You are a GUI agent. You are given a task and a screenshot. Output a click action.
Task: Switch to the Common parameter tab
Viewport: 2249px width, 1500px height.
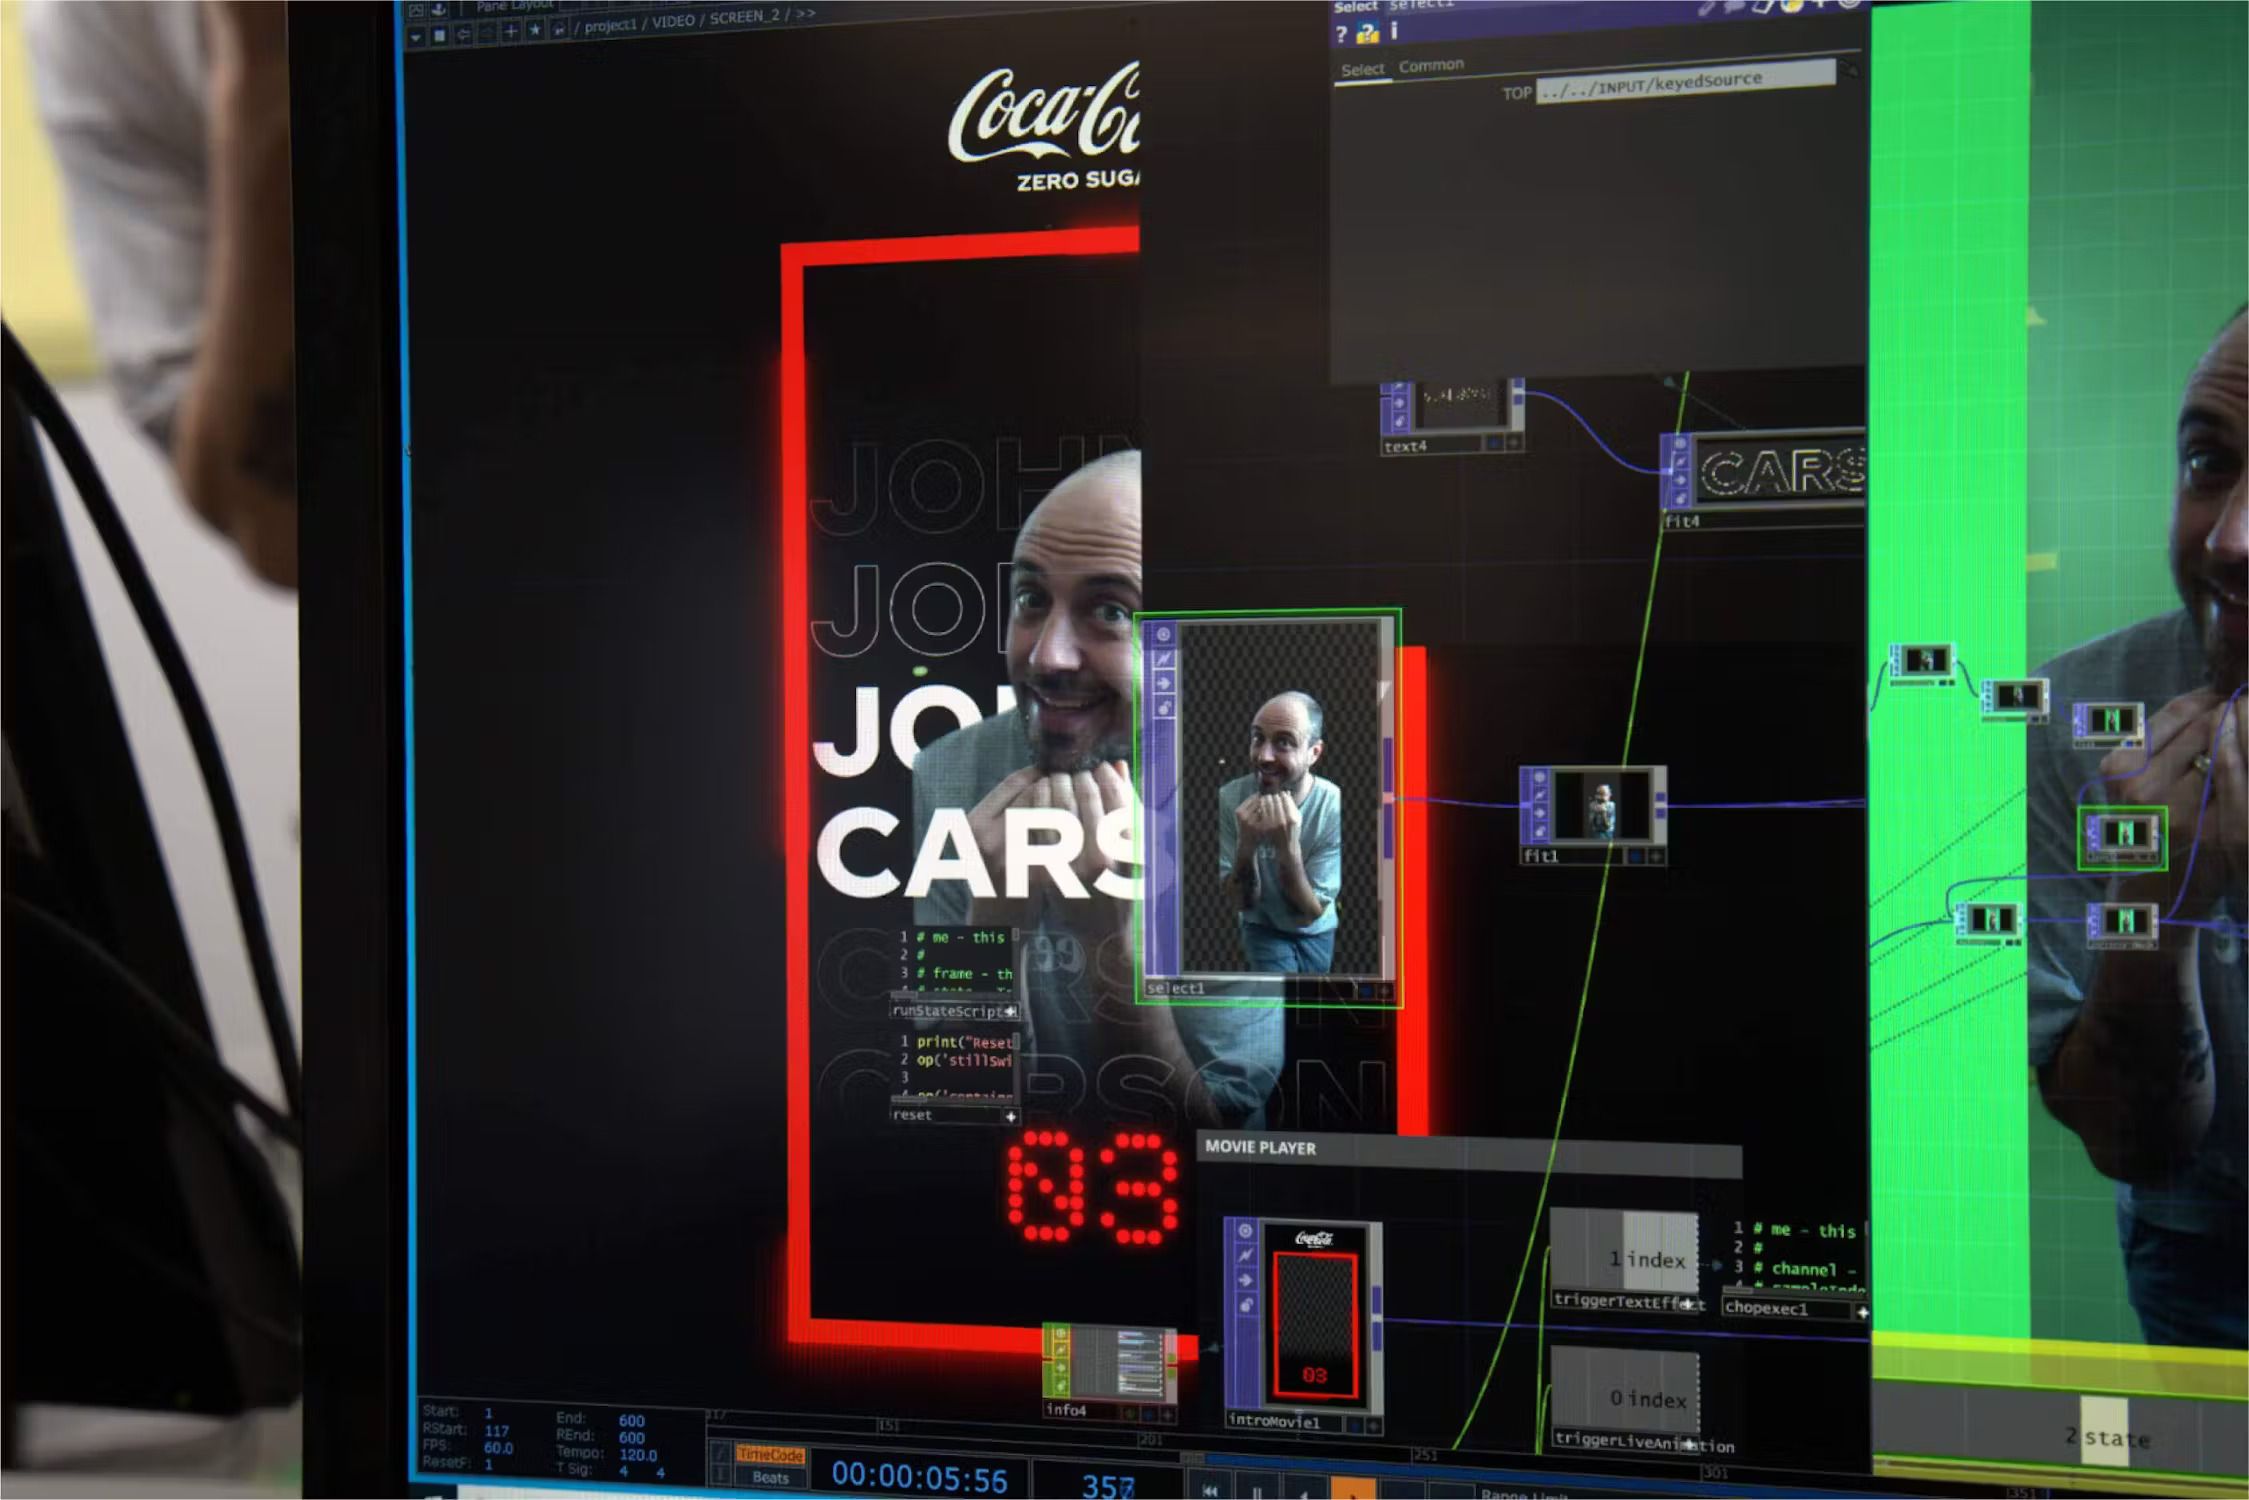[1431, 66]
